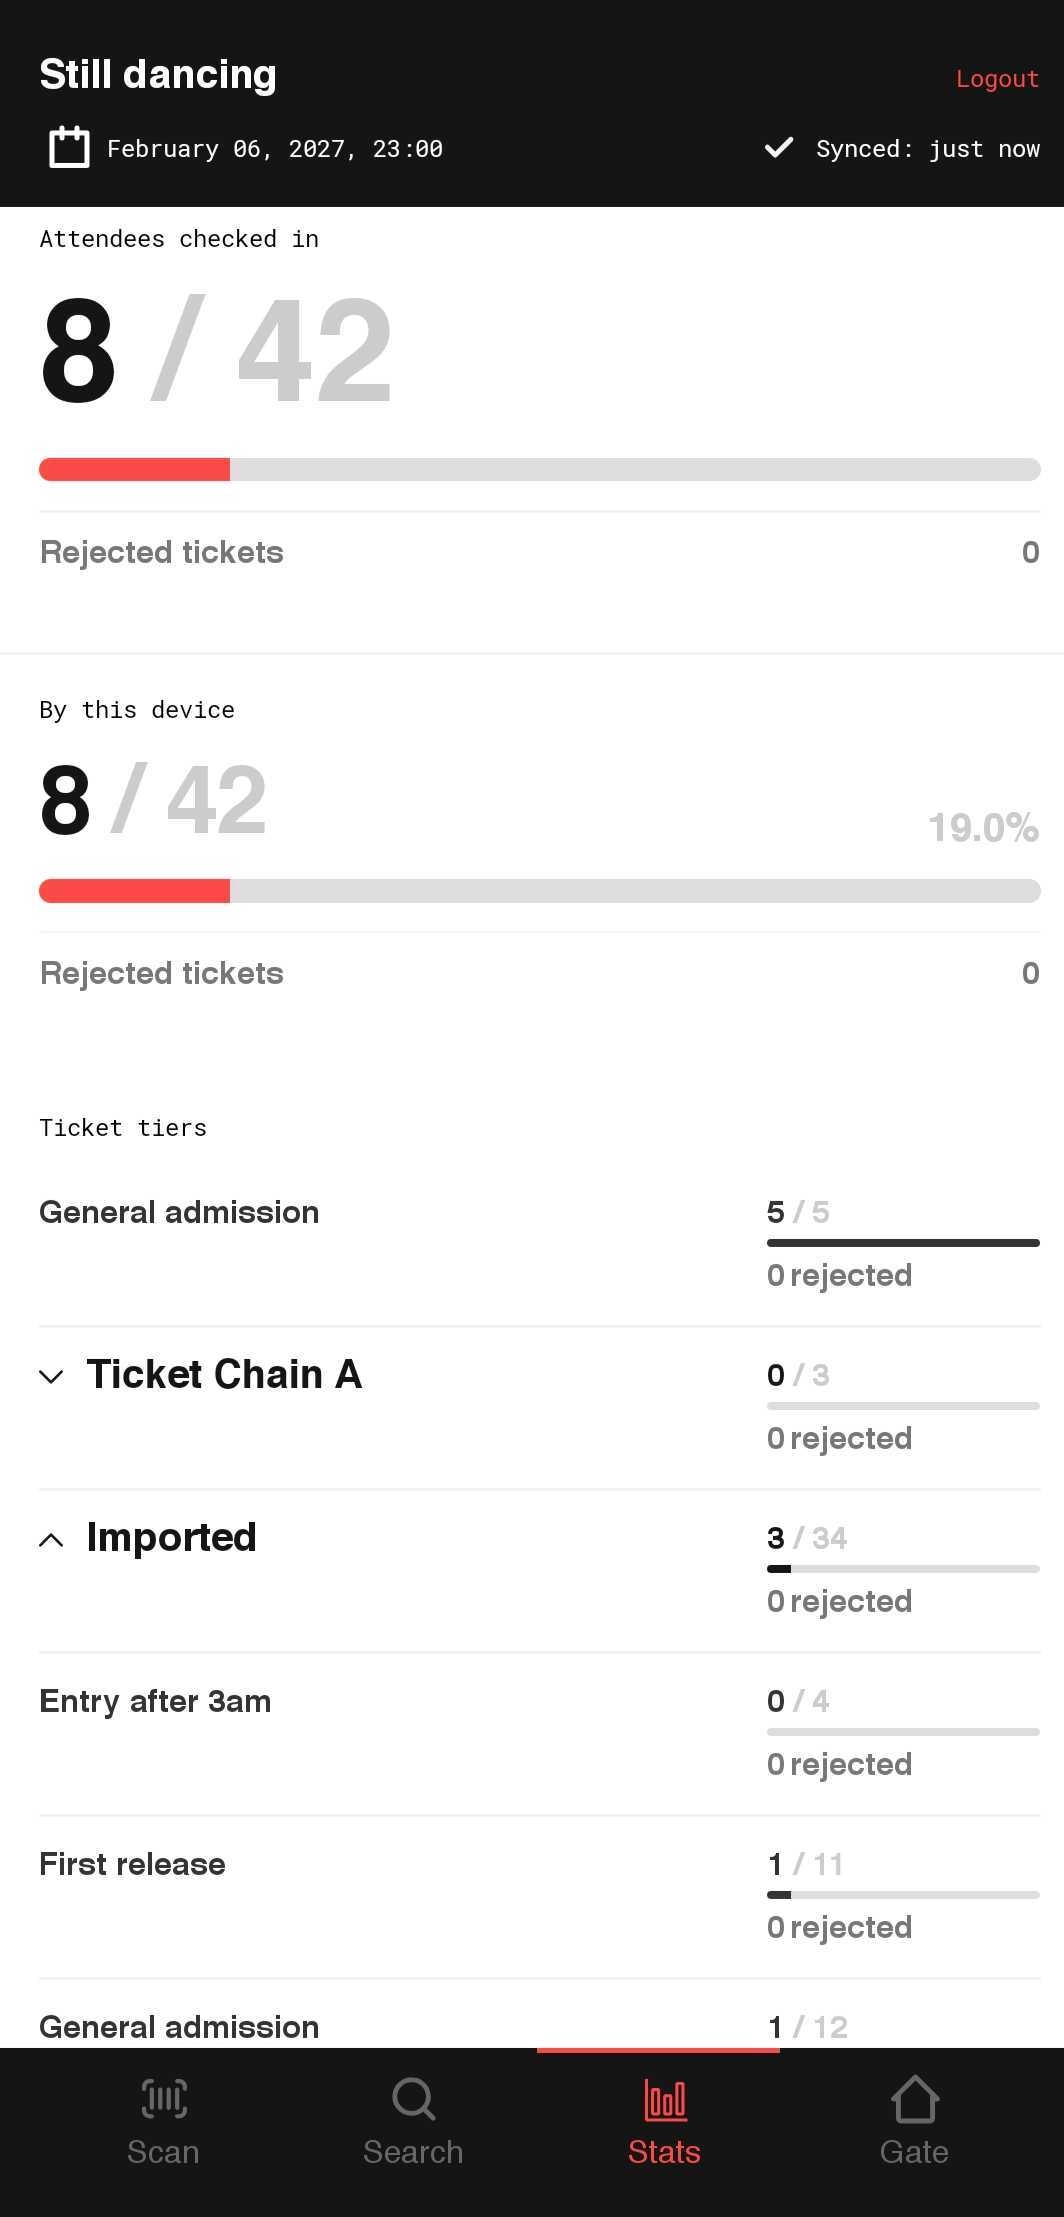The width and height of the screenshot is (1064, 2217).
Task: Click the calendar icon beside event date
Action: 69,147
